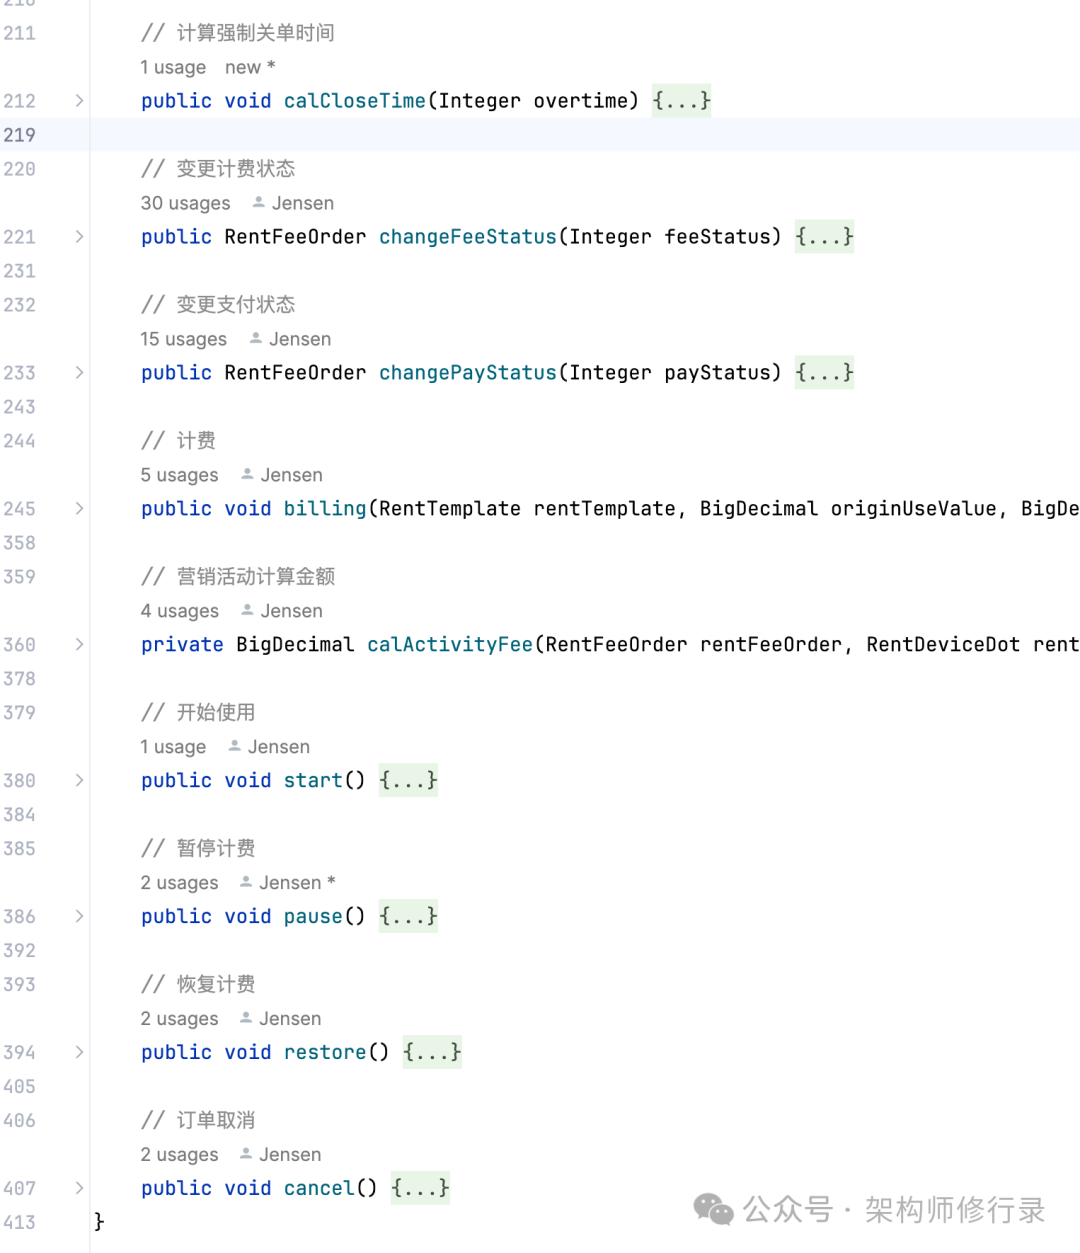
Task: Show the 1 usage hint above start()
Action: point(173,747)
